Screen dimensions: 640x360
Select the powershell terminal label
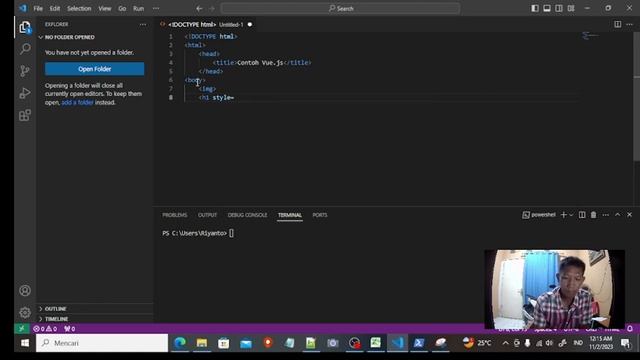tap(539, 215)
